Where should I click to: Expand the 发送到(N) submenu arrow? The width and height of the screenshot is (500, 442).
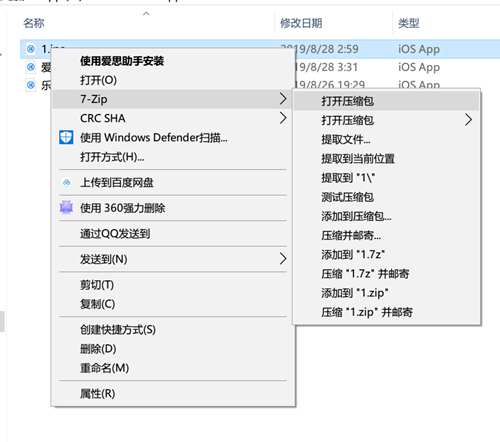click(x=283, y=259)
